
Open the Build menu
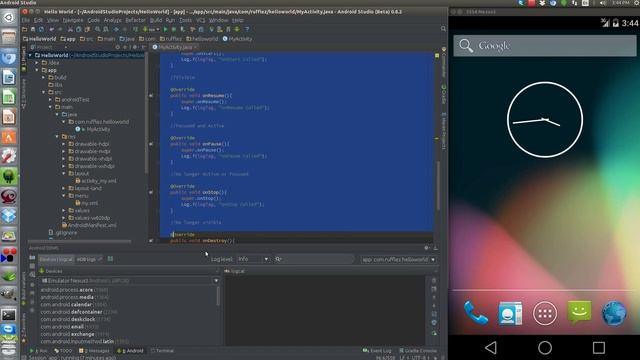[156, 20]
